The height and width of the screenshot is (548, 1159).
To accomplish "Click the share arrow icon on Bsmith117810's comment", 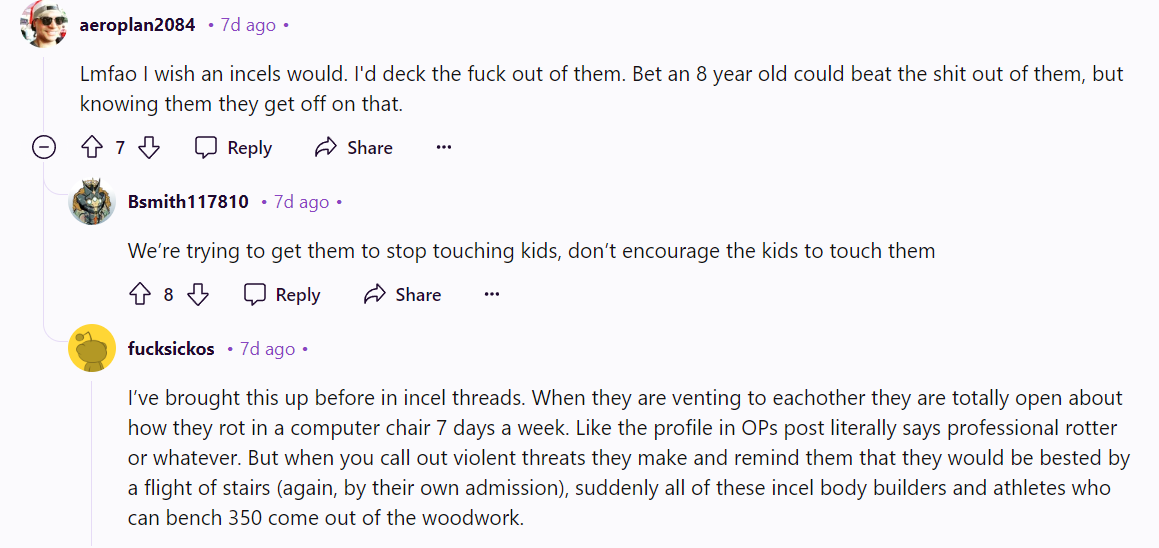I will [x=374, y=295].
